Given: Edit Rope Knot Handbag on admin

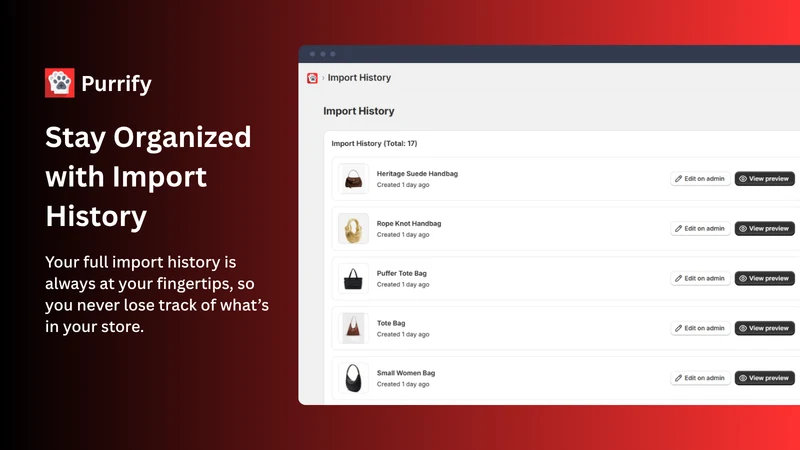Looking at the screenshot, I should (700, 229).
